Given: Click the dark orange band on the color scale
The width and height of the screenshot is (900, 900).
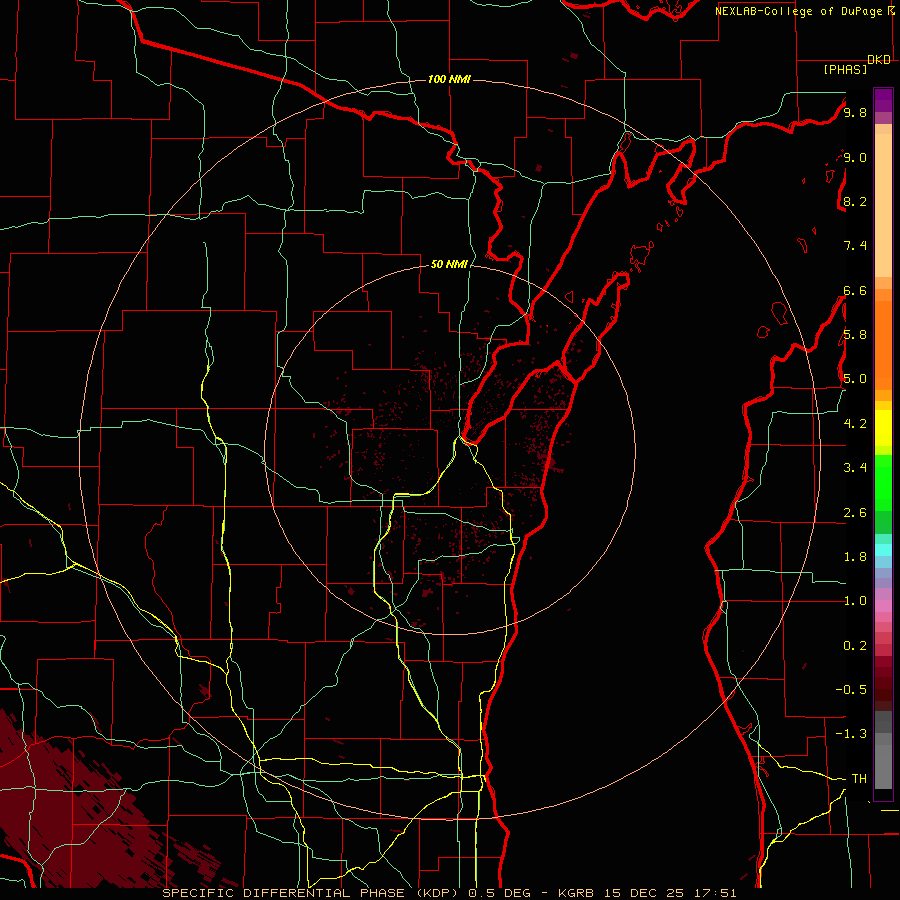Looking at the screenshot, I should point(883,346).
